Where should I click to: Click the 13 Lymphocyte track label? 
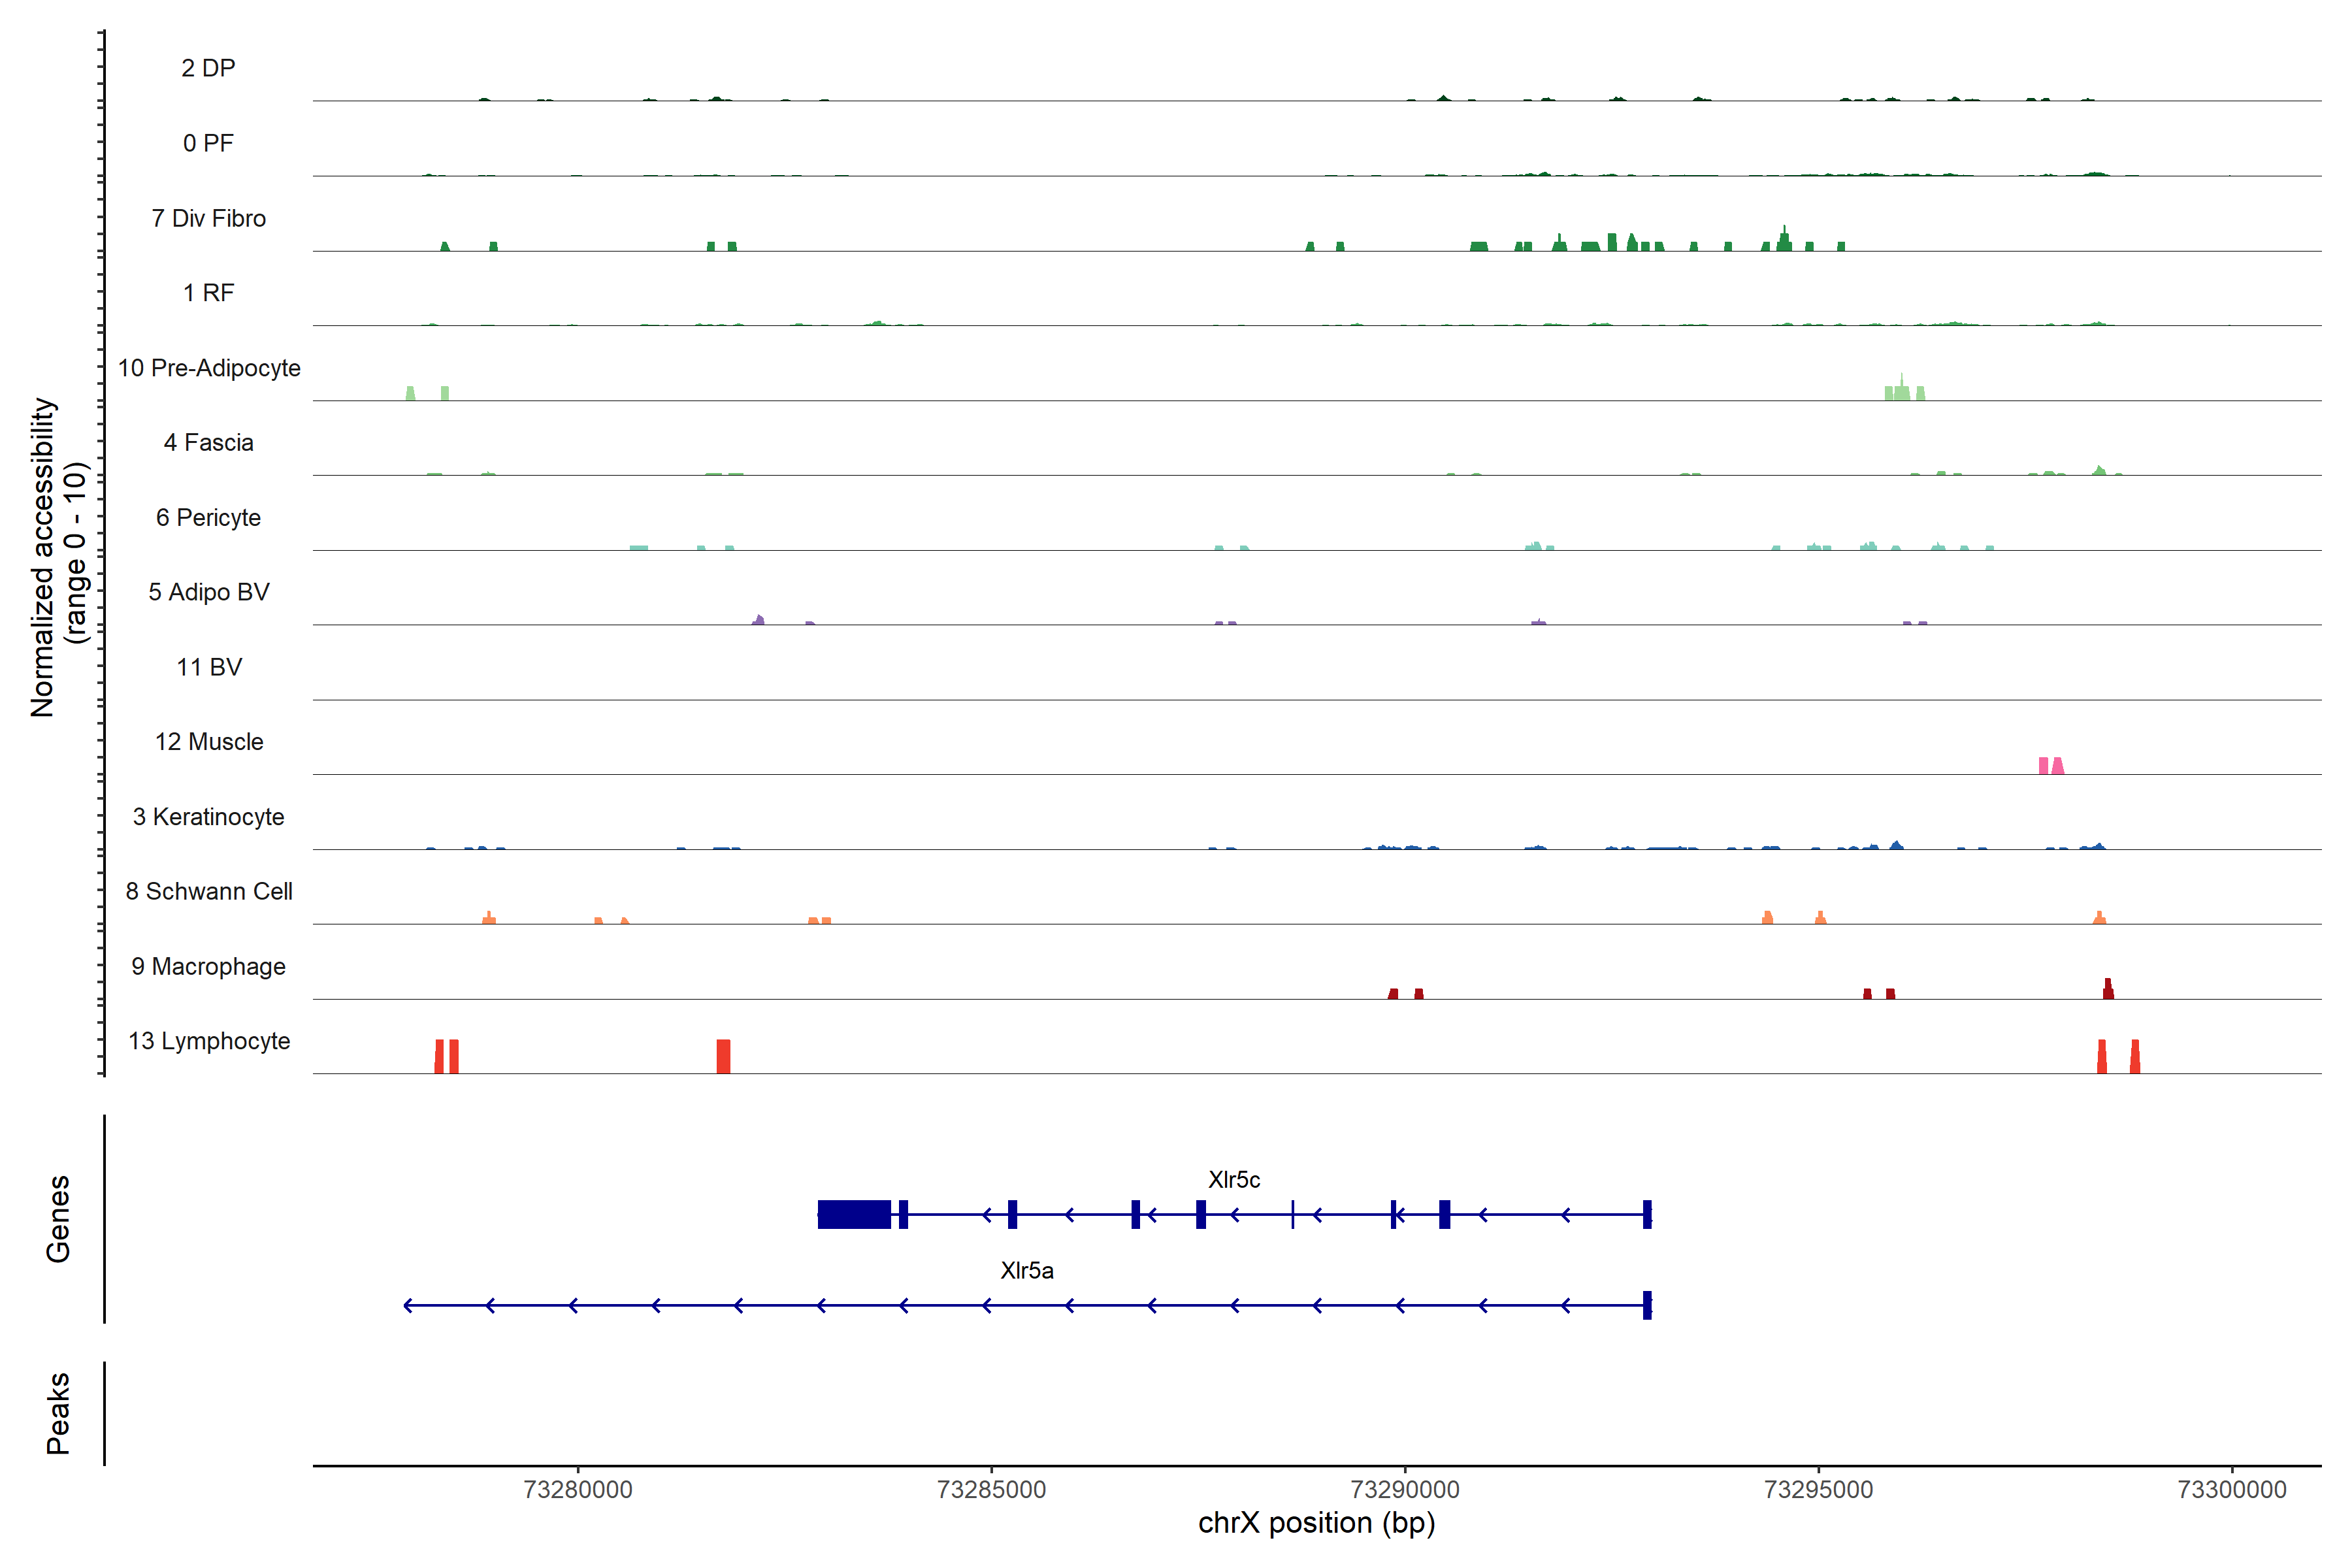click(x=209, y=1041)
